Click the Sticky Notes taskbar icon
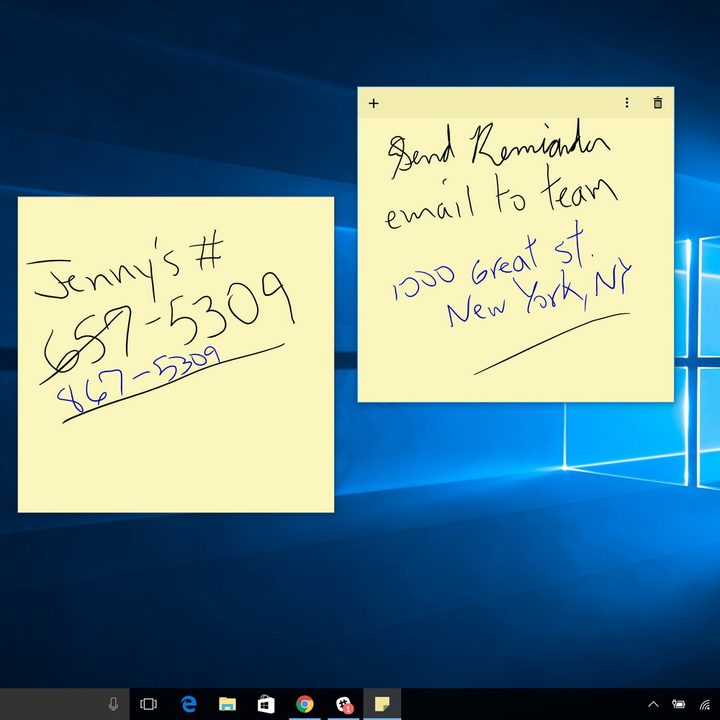 tap(382, 704)
